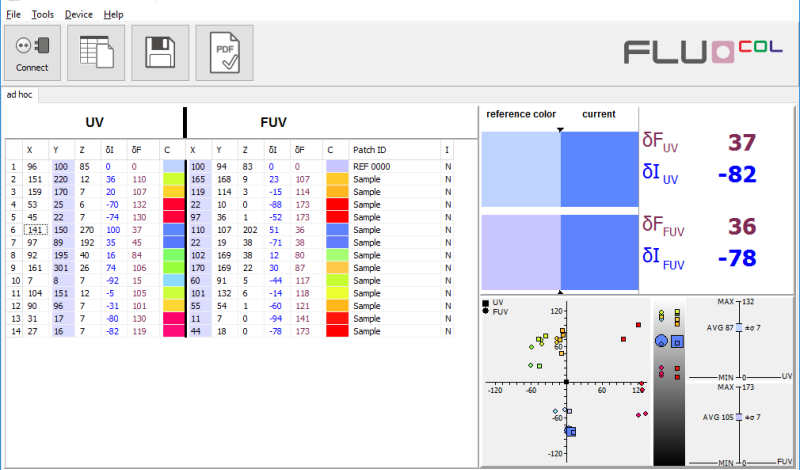The height and width of the screenshot is (470, 800).
Task: Click the FUV section heading
Action: 273,122
